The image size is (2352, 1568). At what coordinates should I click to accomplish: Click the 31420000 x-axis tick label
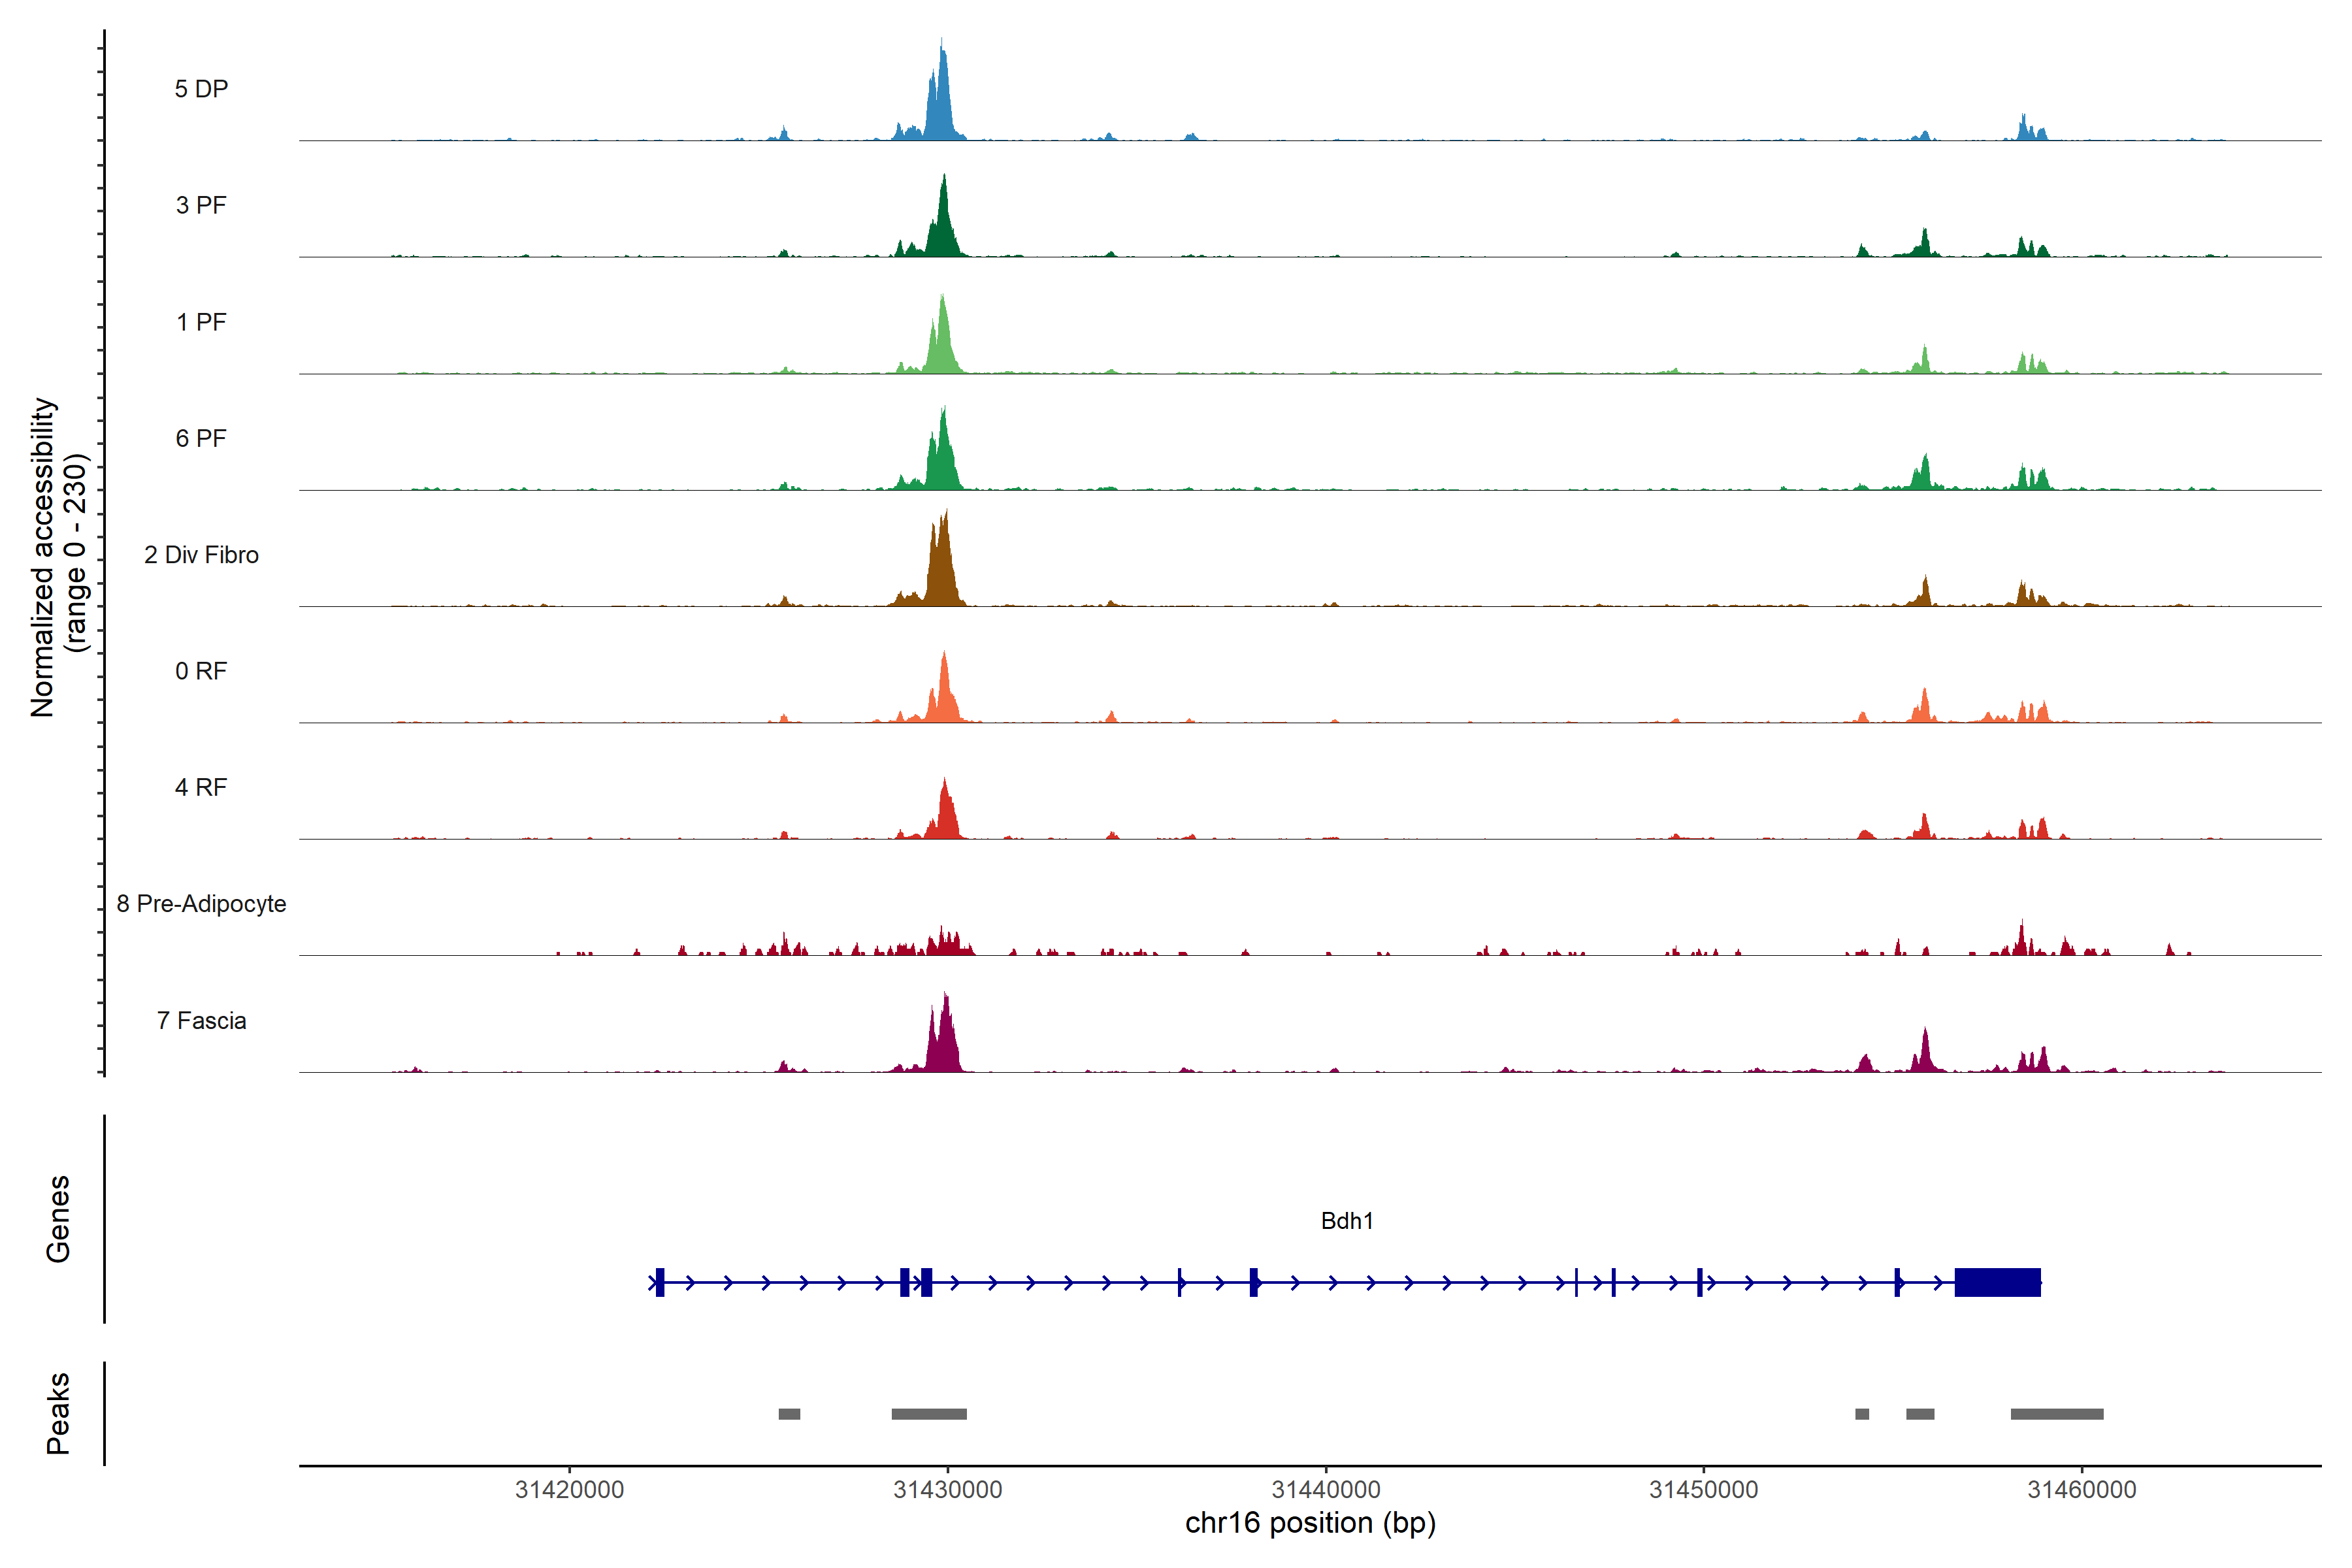pyautogui.click(x=569, y=1490)
